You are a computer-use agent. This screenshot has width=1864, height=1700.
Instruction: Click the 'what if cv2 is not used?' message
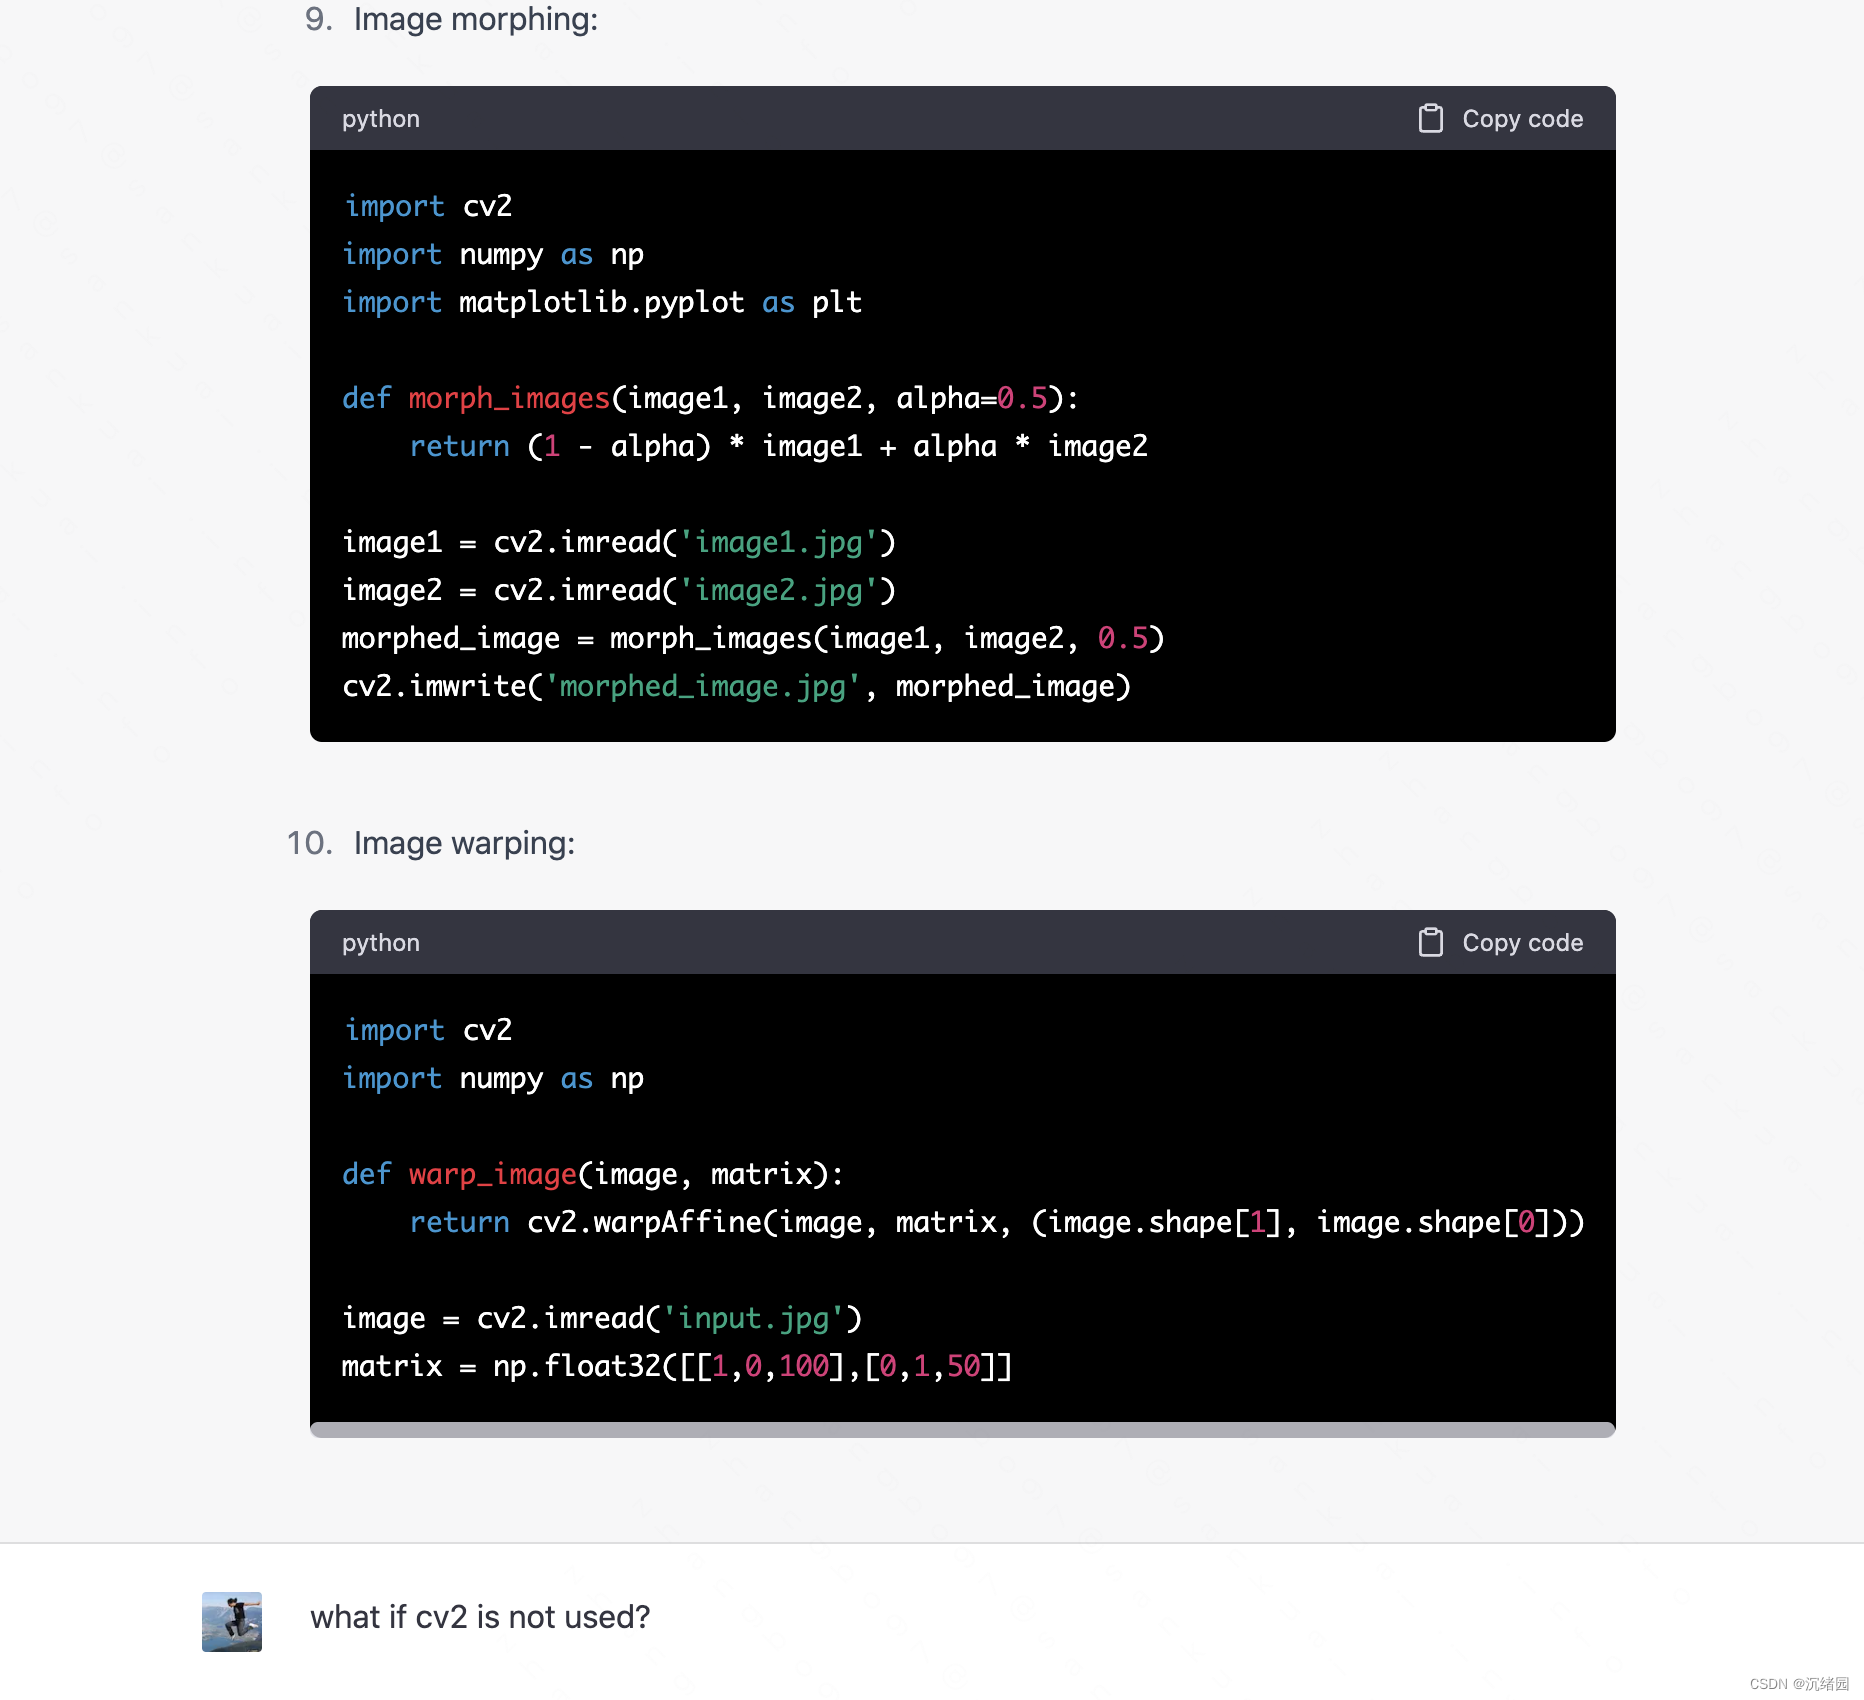(x=480, y=1616)
